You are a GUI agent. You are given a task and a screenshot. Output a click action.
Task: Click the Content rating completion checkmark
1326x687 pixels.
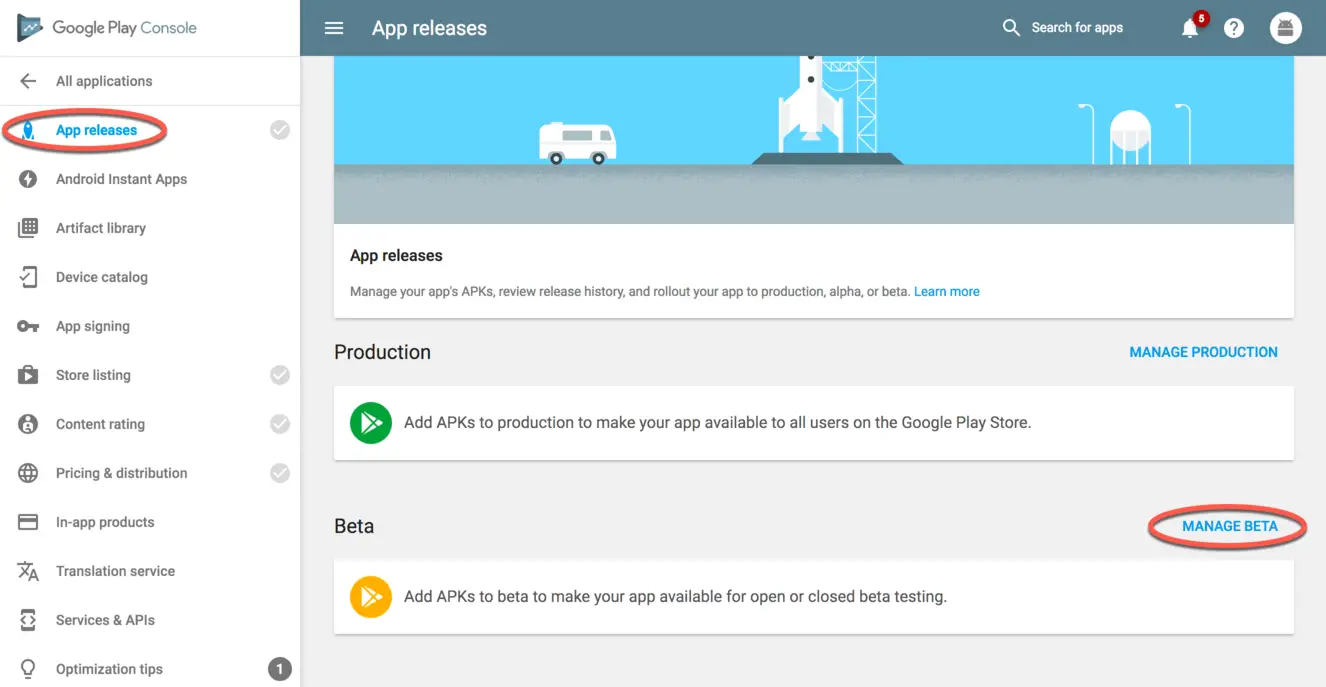280,424
